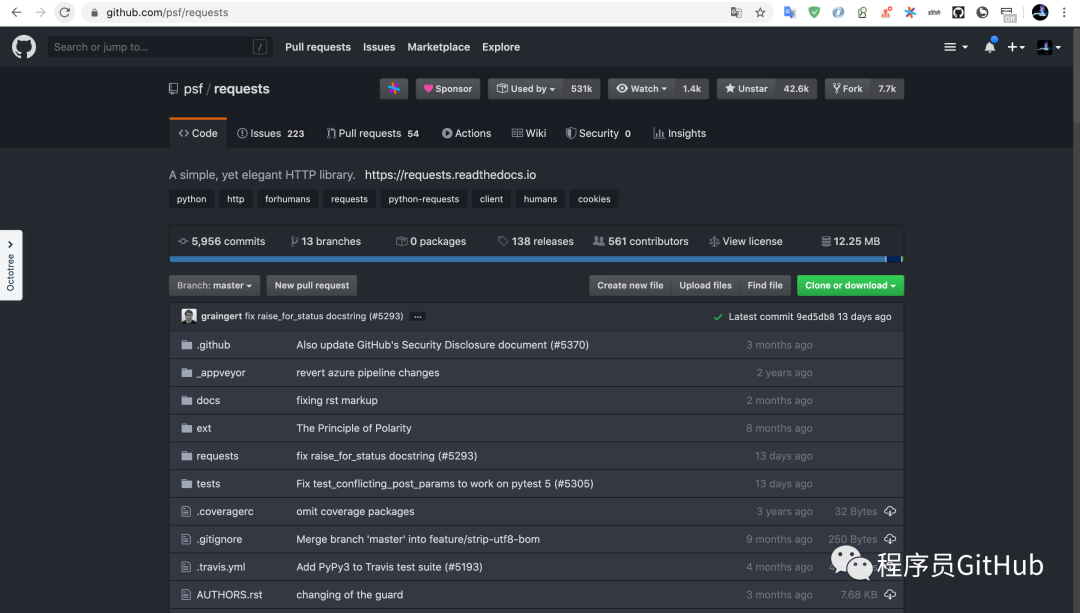Open the Clone or download dropdown
Screen dimensions: 1080x613
[x=850, y=285]
